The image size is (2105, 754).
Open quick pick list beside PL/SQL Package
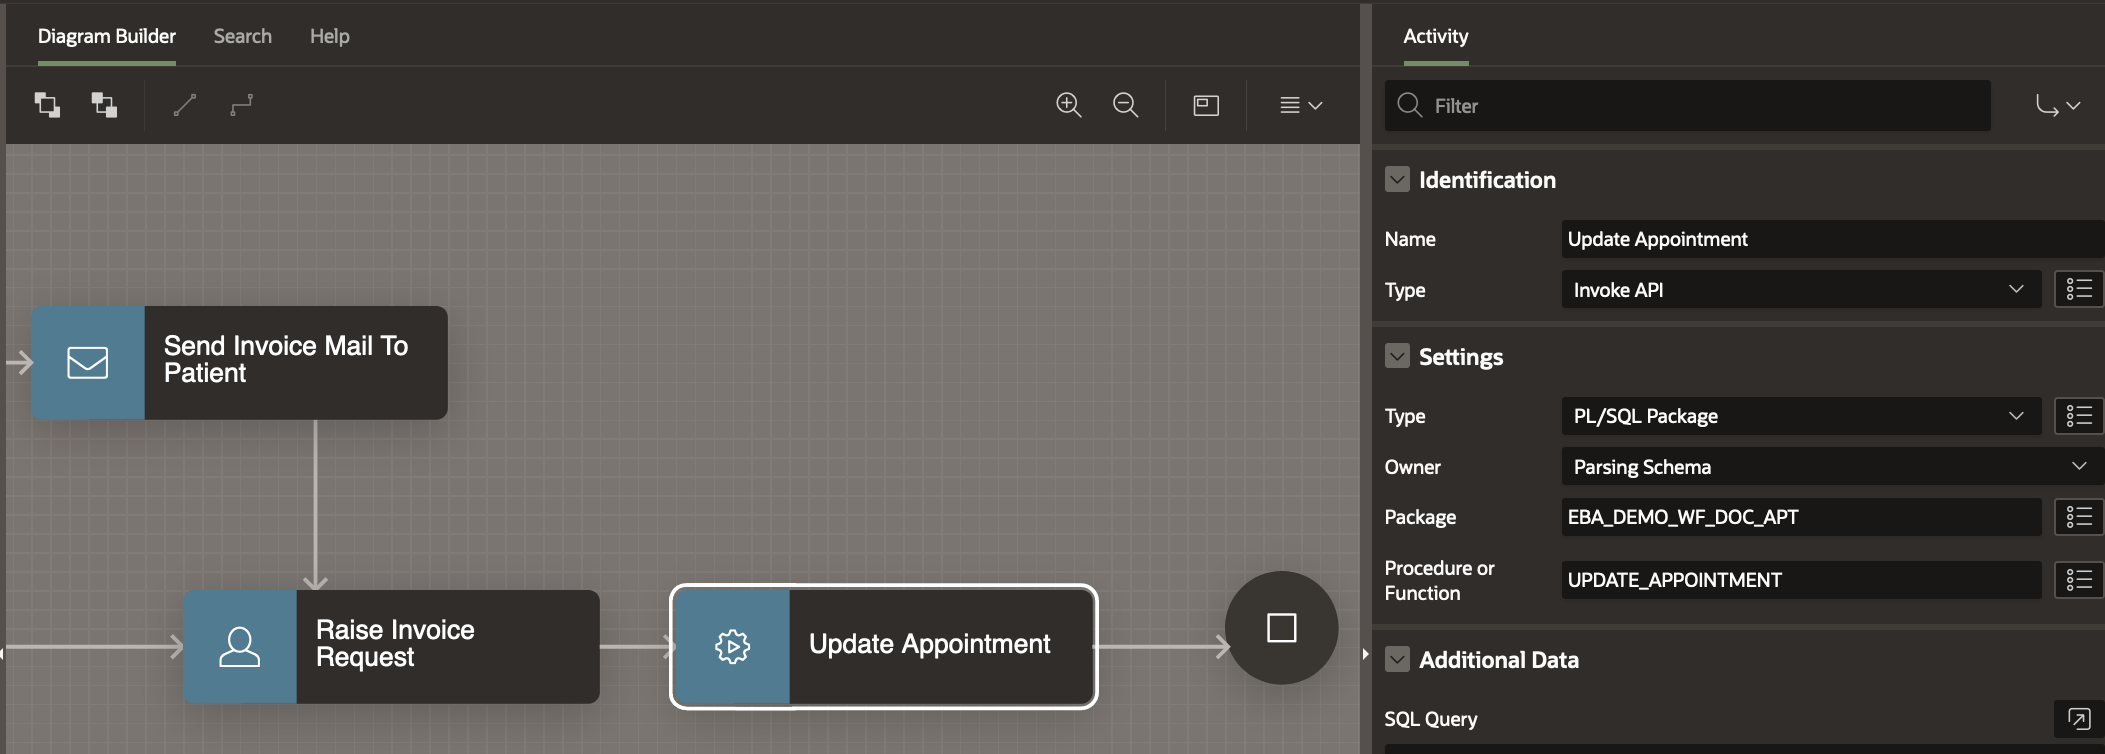pos(2079,416)
